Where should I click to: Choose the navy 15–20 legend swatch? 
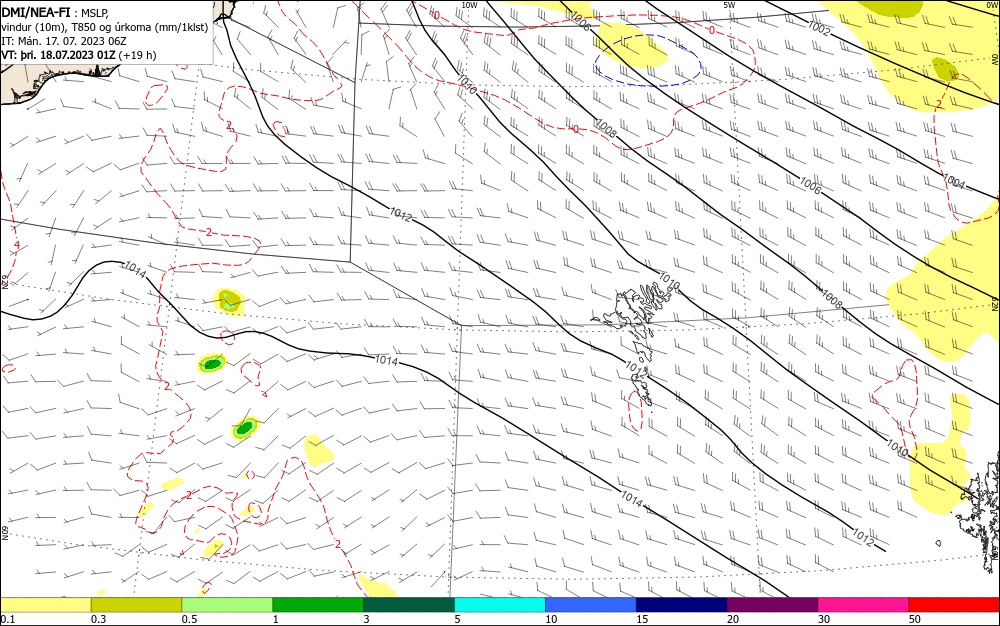coord(681,605)
